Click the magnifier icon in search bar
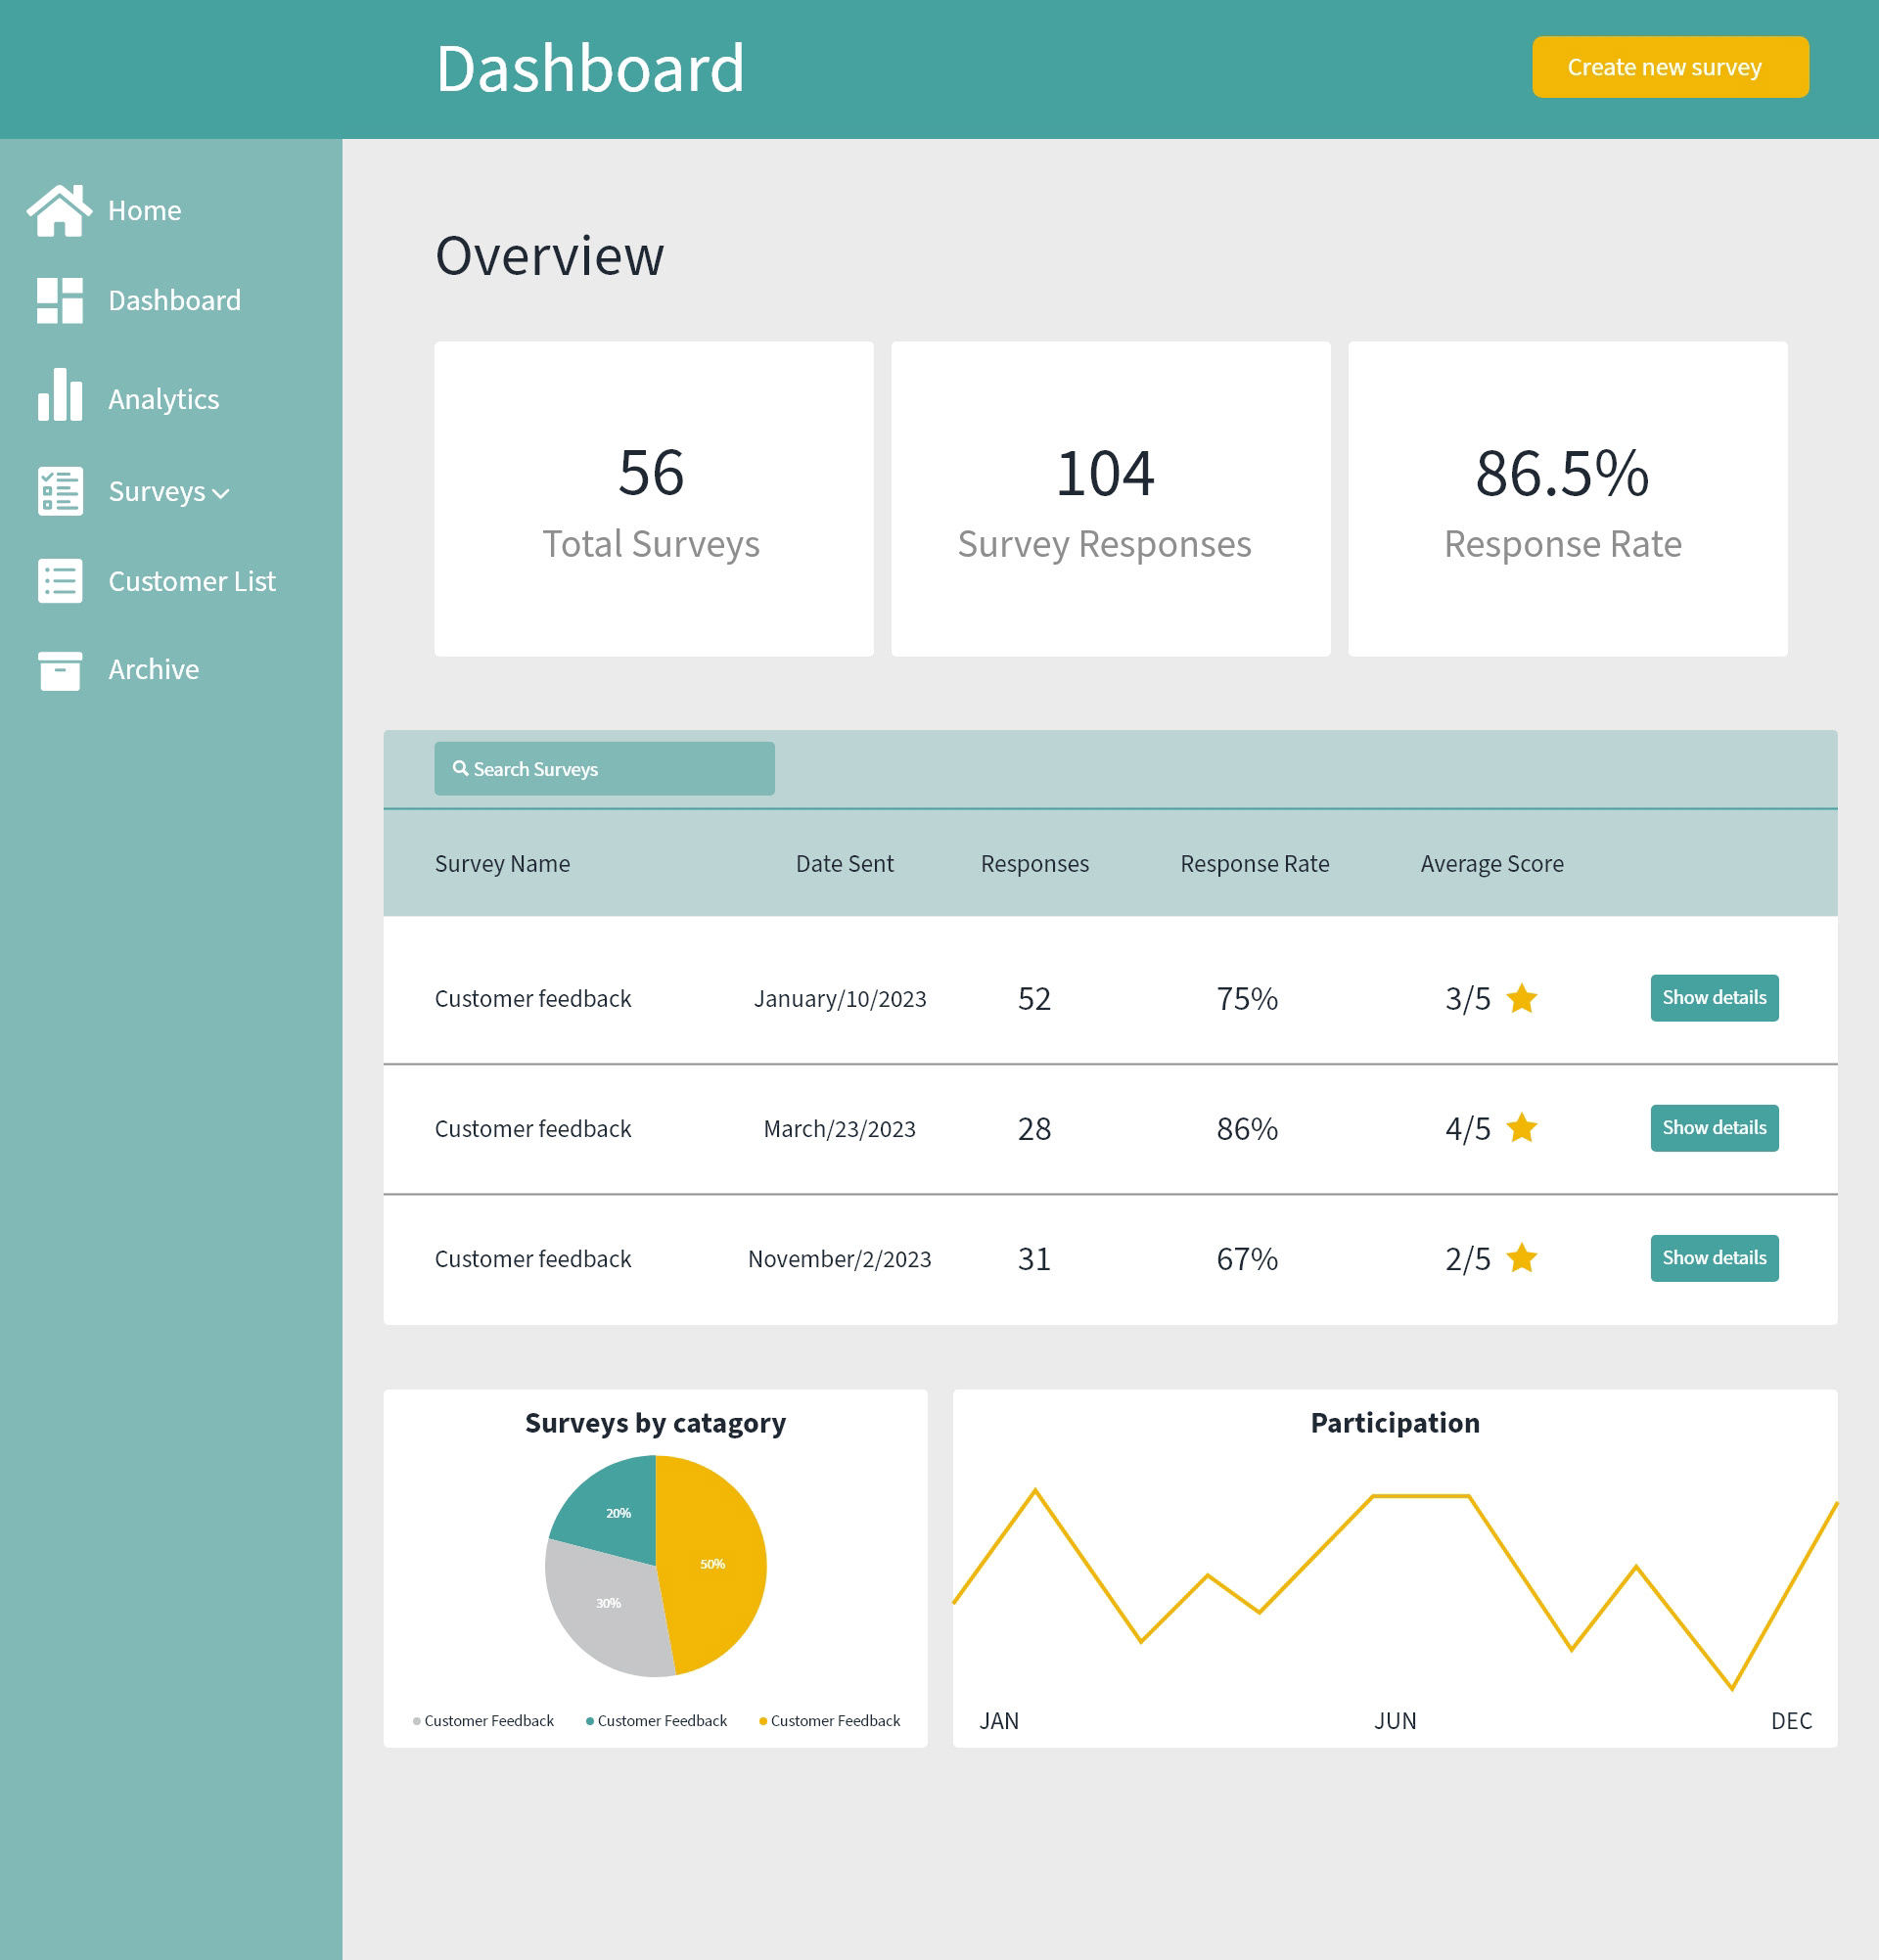This screenshot has width=1879, height=1960. point(460,768)
